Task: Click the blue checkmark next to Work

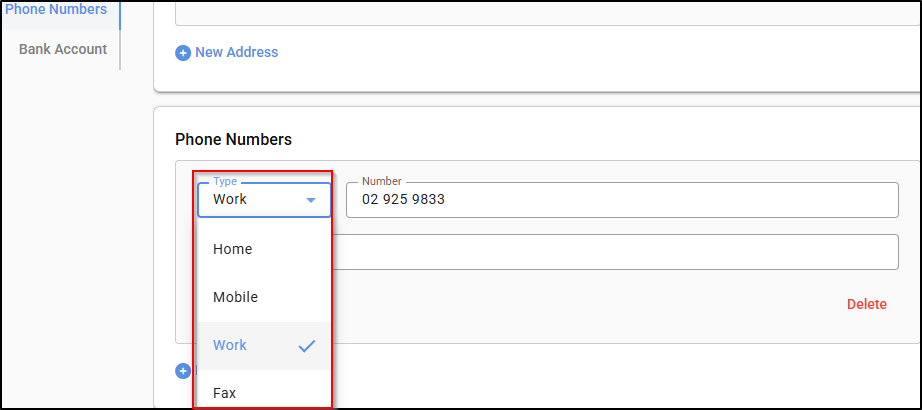Action: click(307, 346)
